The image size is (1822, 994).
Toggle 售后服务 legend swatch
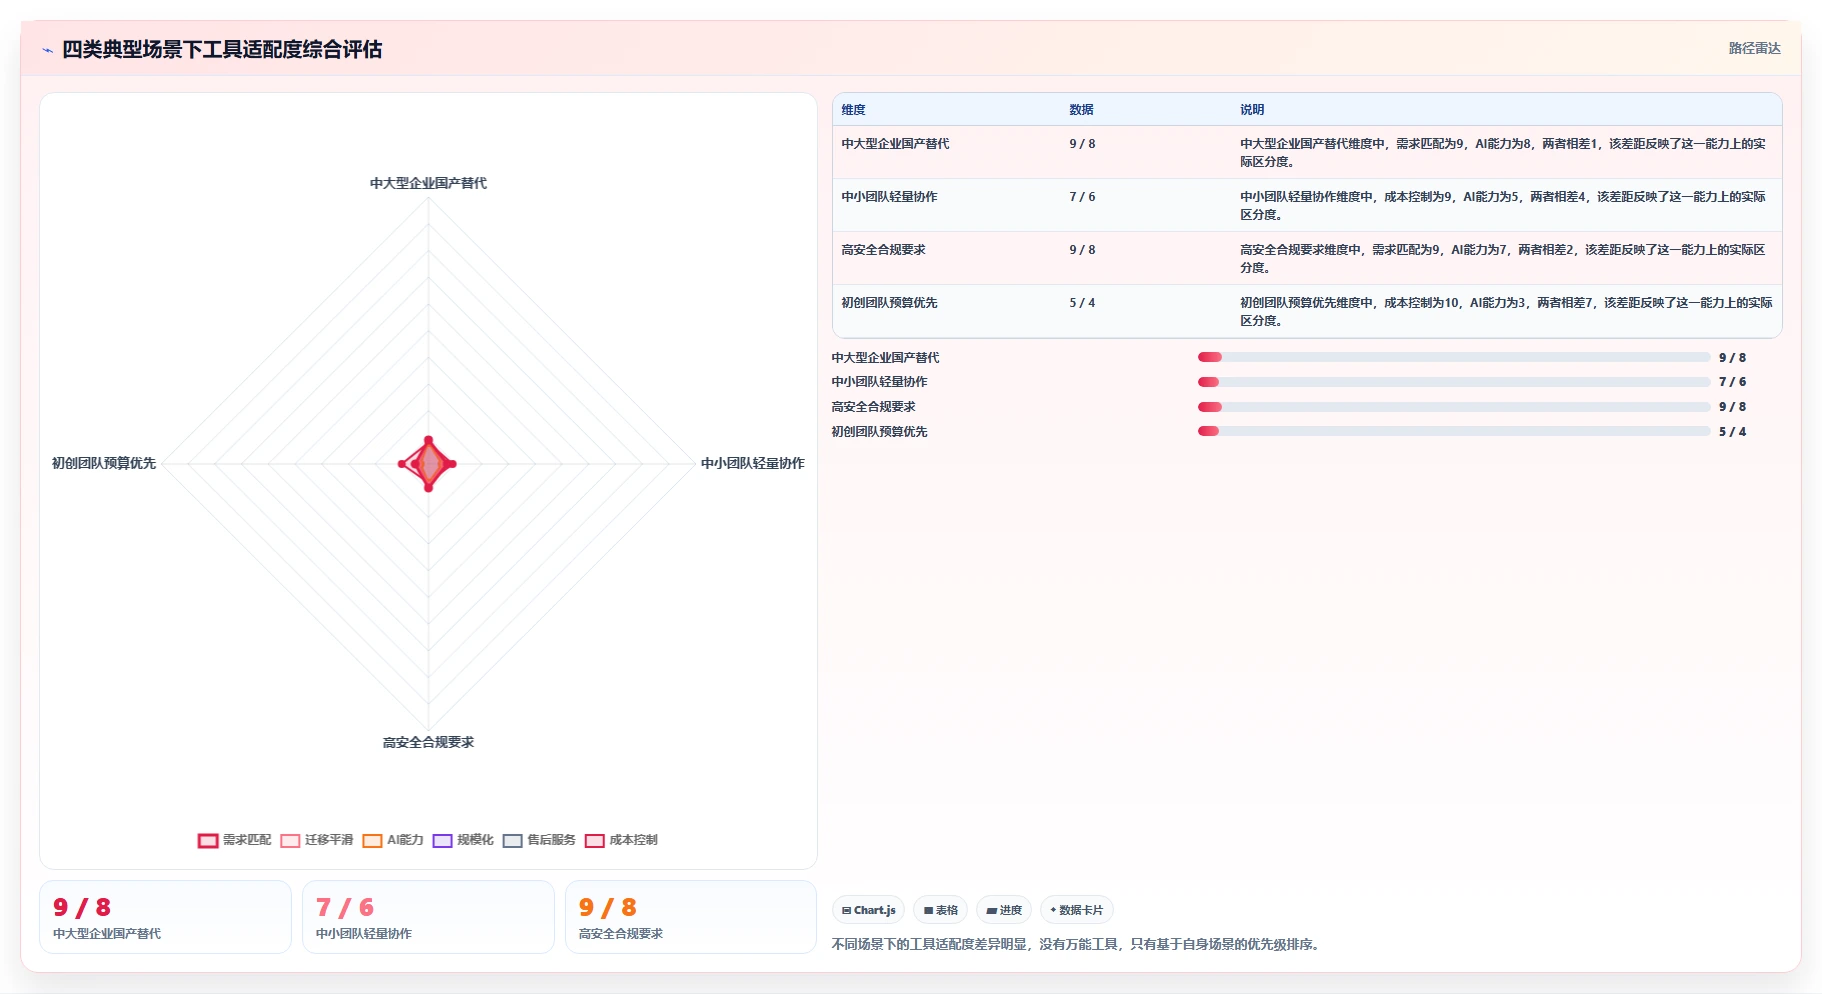pos(513,840)
